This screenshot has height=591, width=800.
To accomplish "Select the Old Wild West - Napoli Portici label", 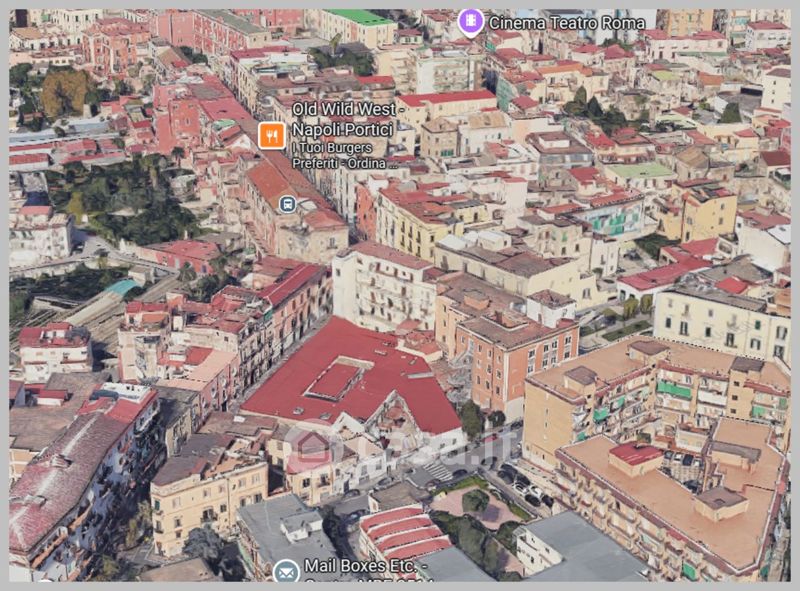I will (347, 119).
